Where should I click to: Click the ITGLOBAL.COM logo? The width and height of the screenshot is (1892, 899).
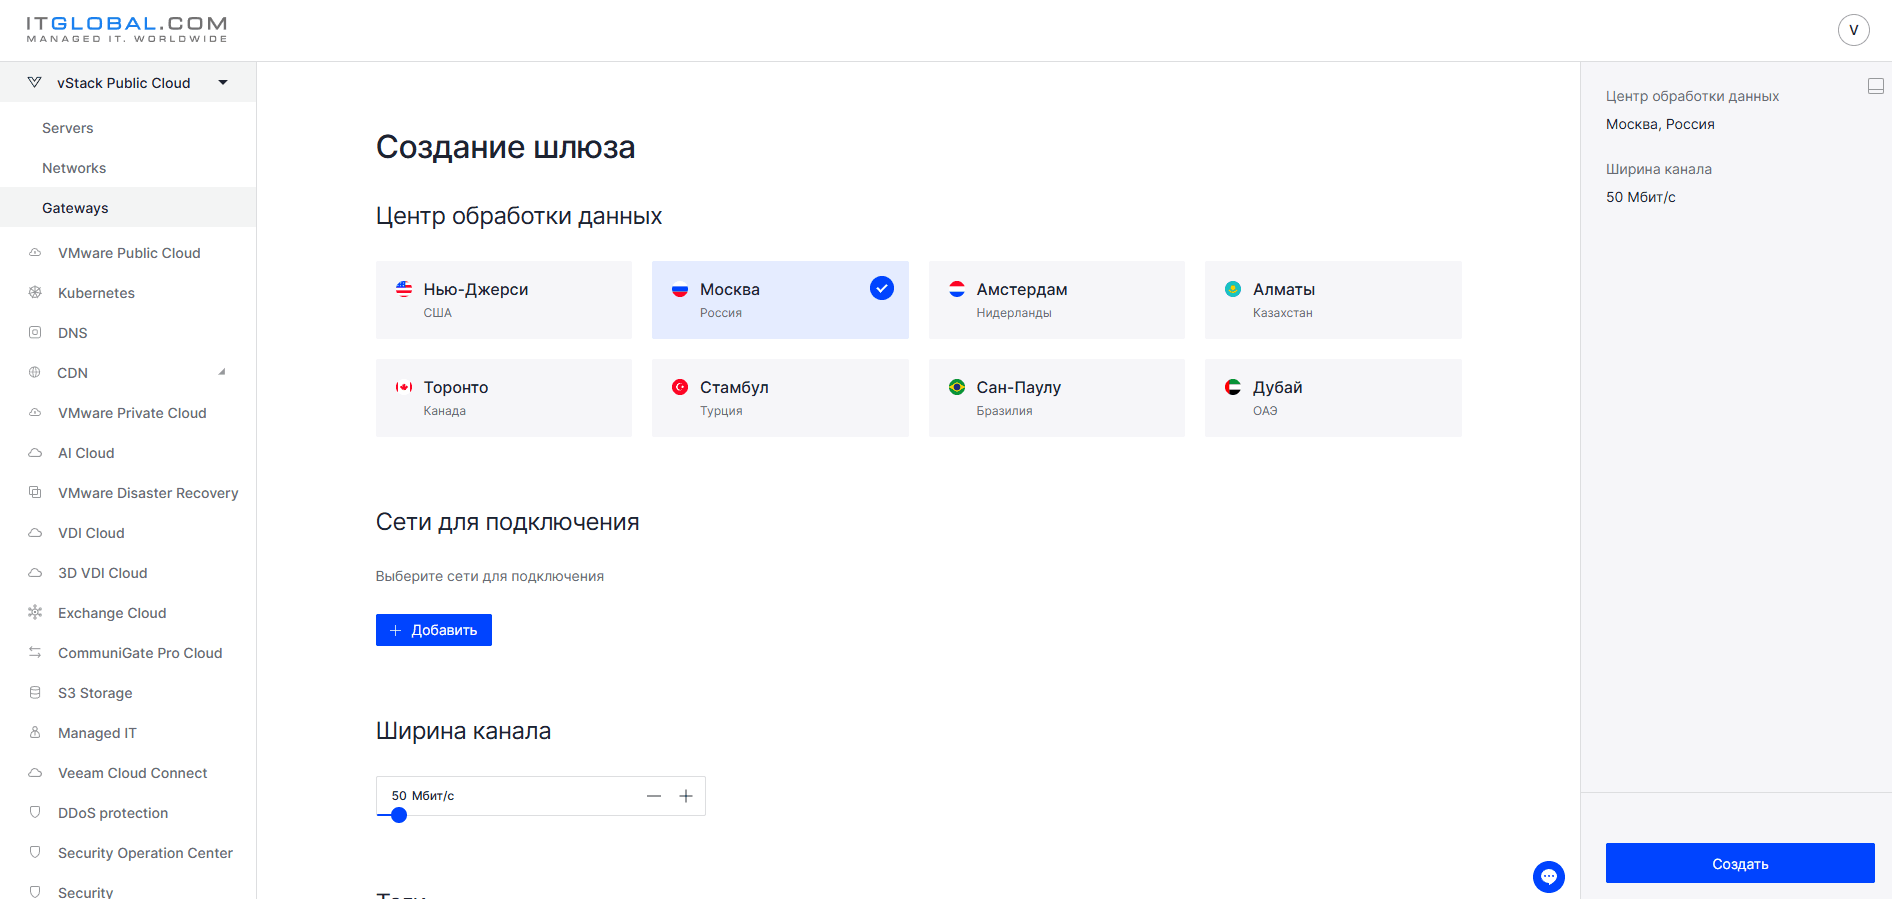coord(127,29)
